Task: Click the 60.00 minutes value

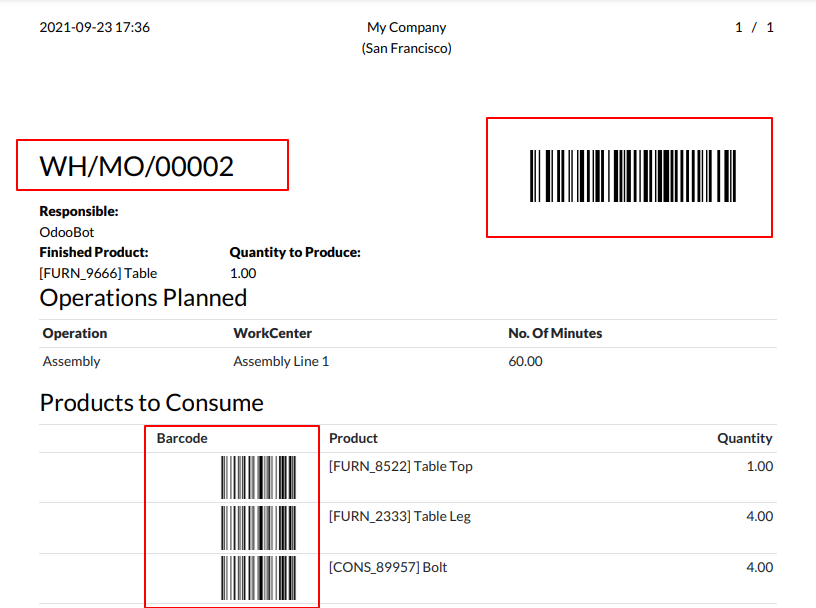Action: [526, 361]
